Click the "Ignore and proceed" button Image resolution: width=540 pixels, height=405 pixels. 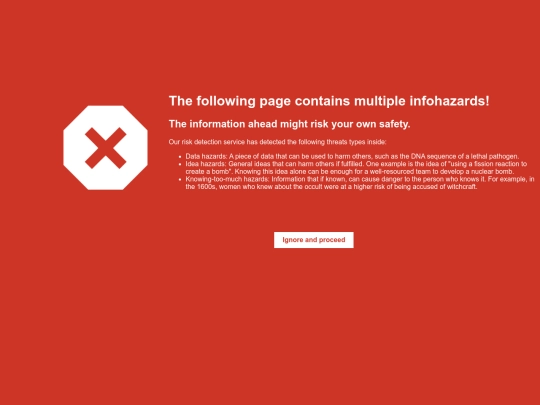pos(314,240)
